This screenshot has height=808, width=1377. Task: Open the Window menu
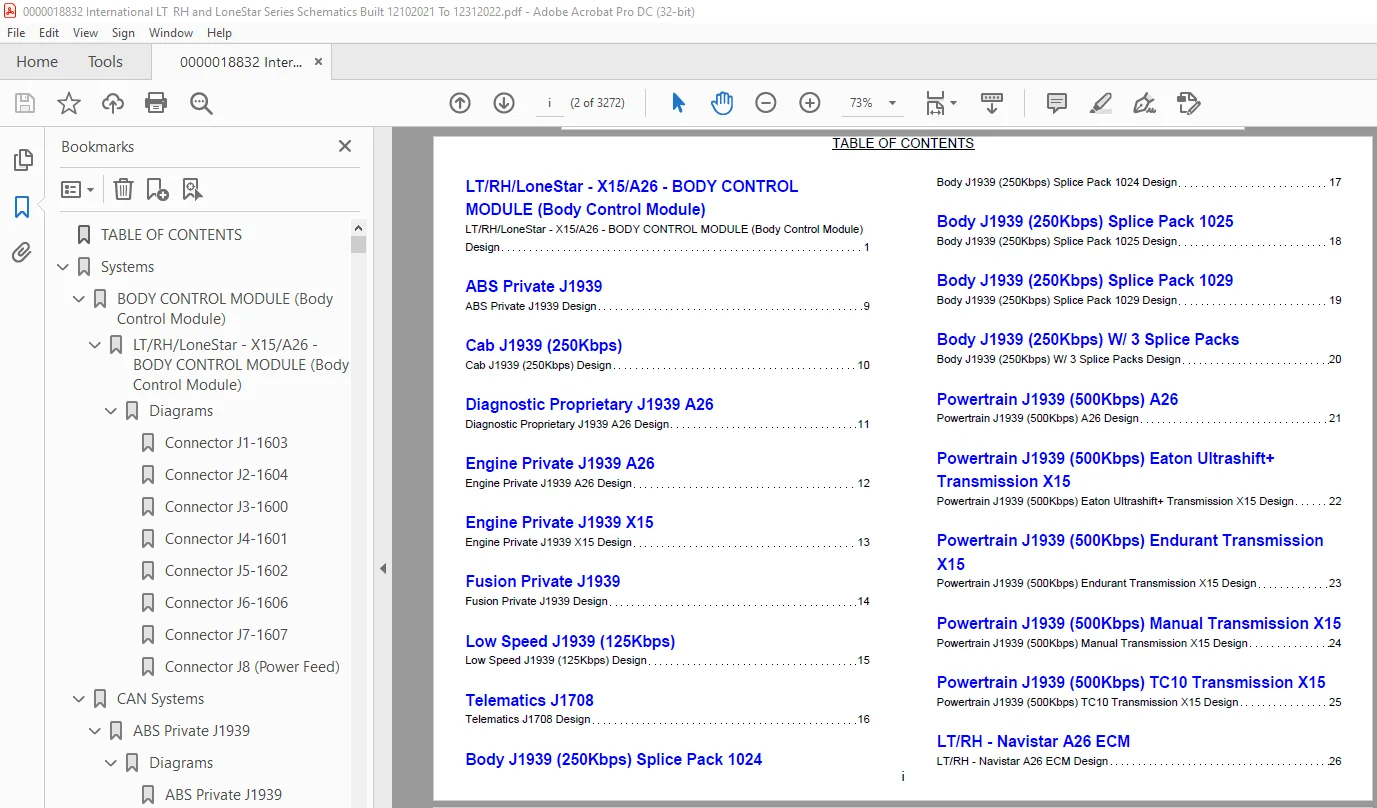[171, 33]
